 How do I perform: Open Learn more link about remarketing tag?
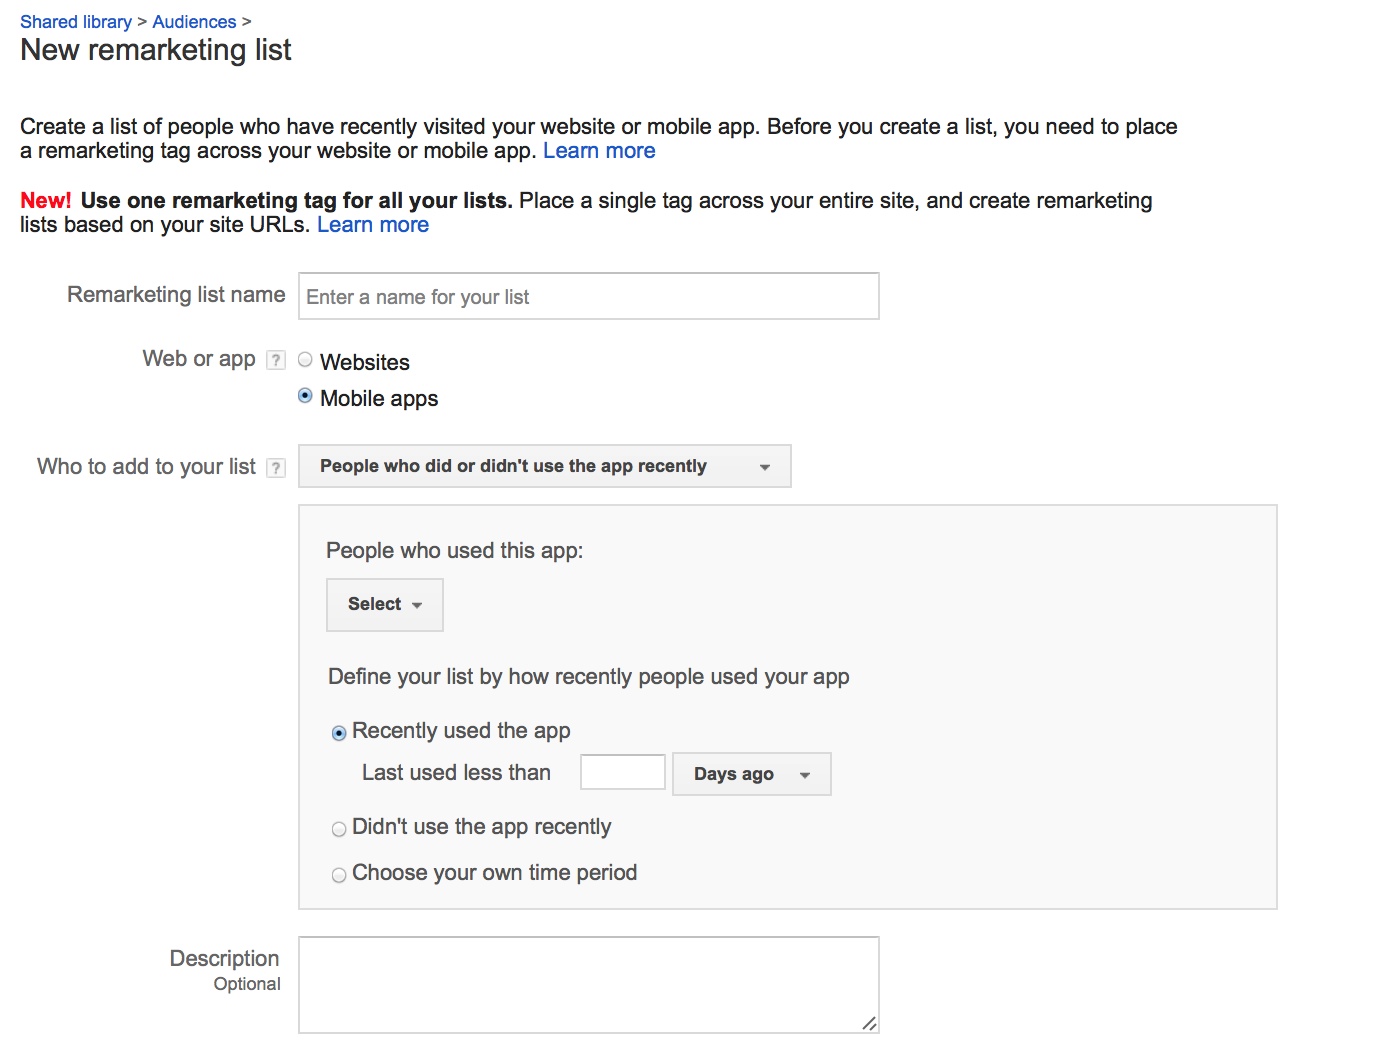[599, 151]
